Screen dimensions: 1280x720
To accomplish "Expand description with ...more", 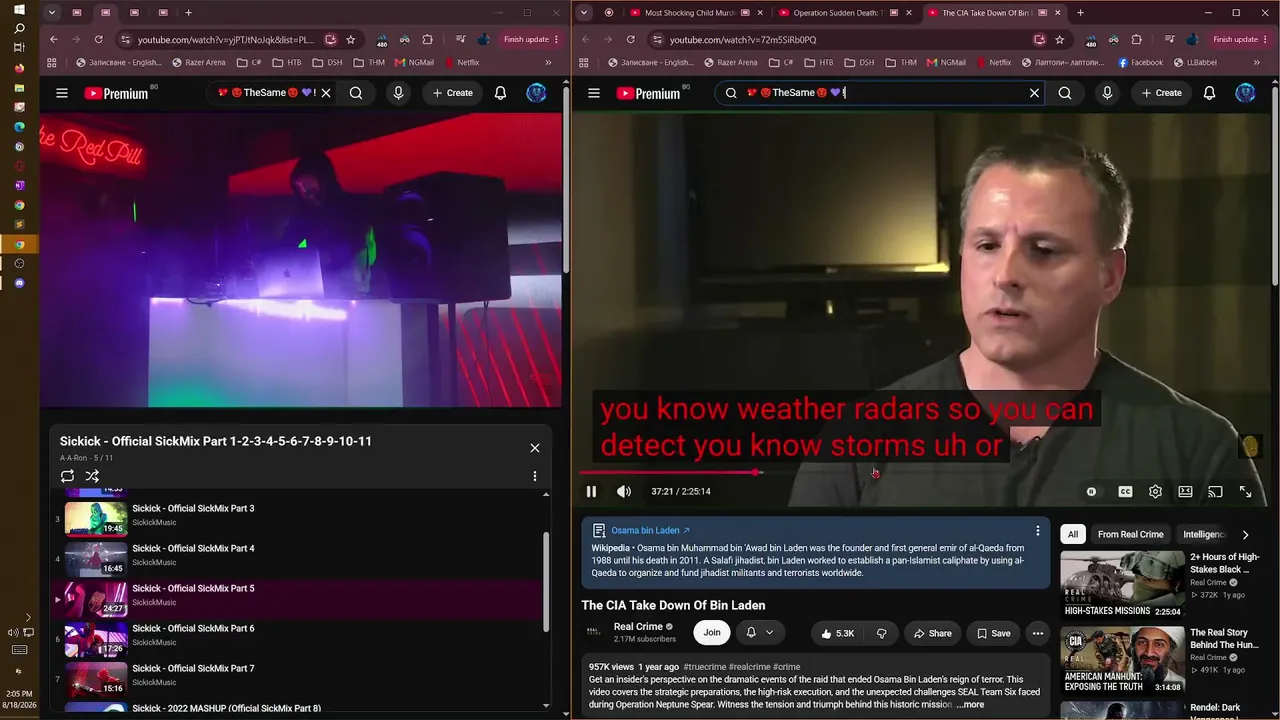I will 970,705.
